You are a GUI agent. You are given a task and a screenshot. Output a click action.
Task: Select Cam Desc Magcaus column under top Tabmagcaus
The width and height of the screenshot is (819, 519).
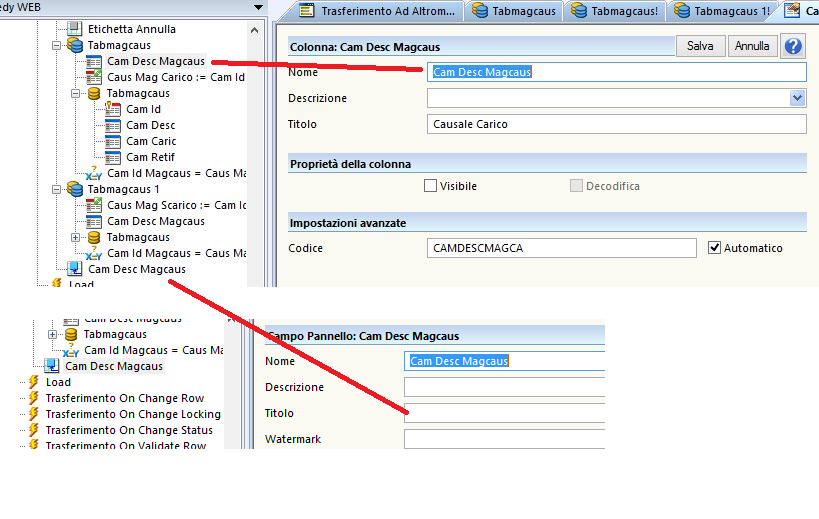pyautogui.click(x=156, y=61)
